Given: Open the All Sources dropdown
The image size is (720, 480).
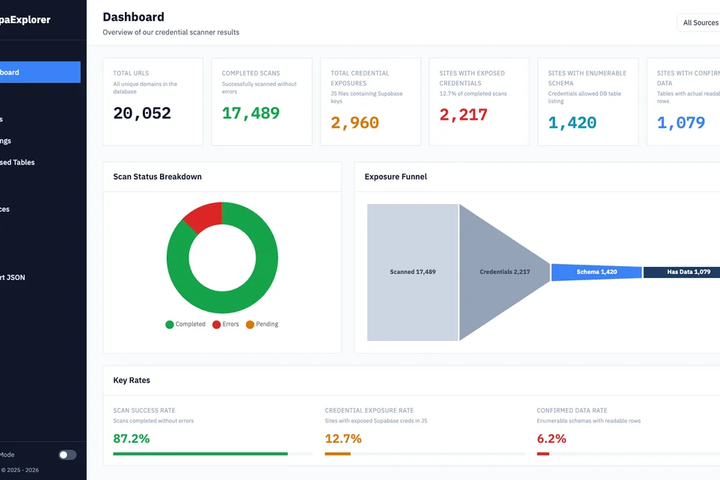Looking at the screenshot, I should (x=698, y=23).
